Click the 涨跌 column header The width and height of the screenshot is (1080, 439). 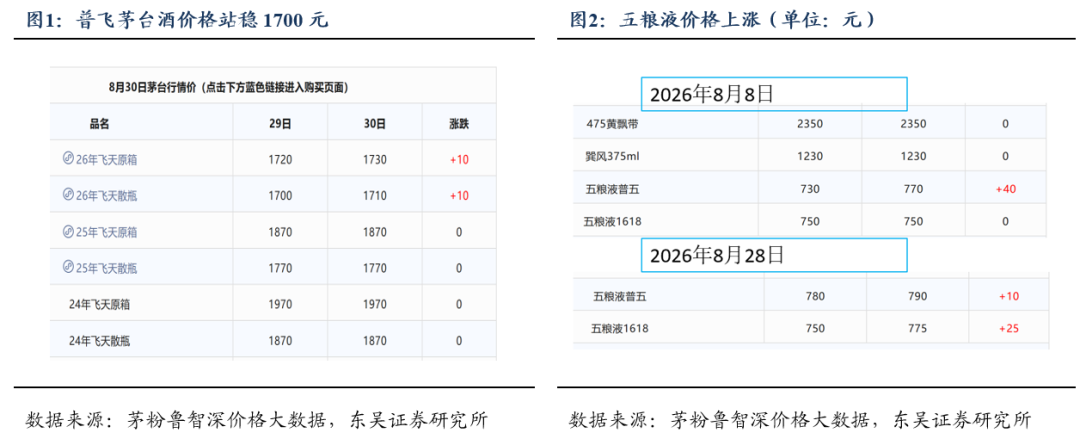459,124
